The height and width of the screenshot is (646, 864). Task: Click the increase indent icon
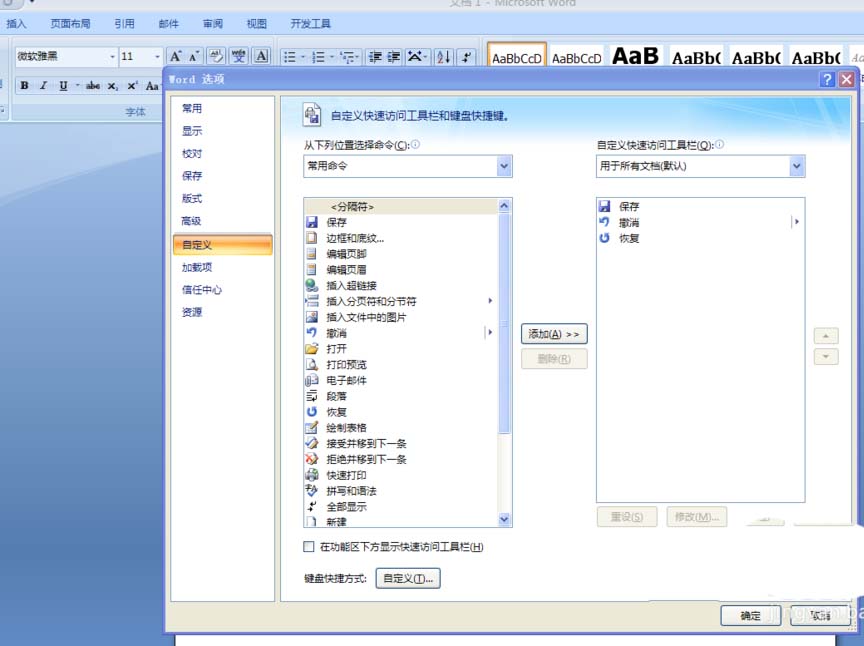(393, 57)
